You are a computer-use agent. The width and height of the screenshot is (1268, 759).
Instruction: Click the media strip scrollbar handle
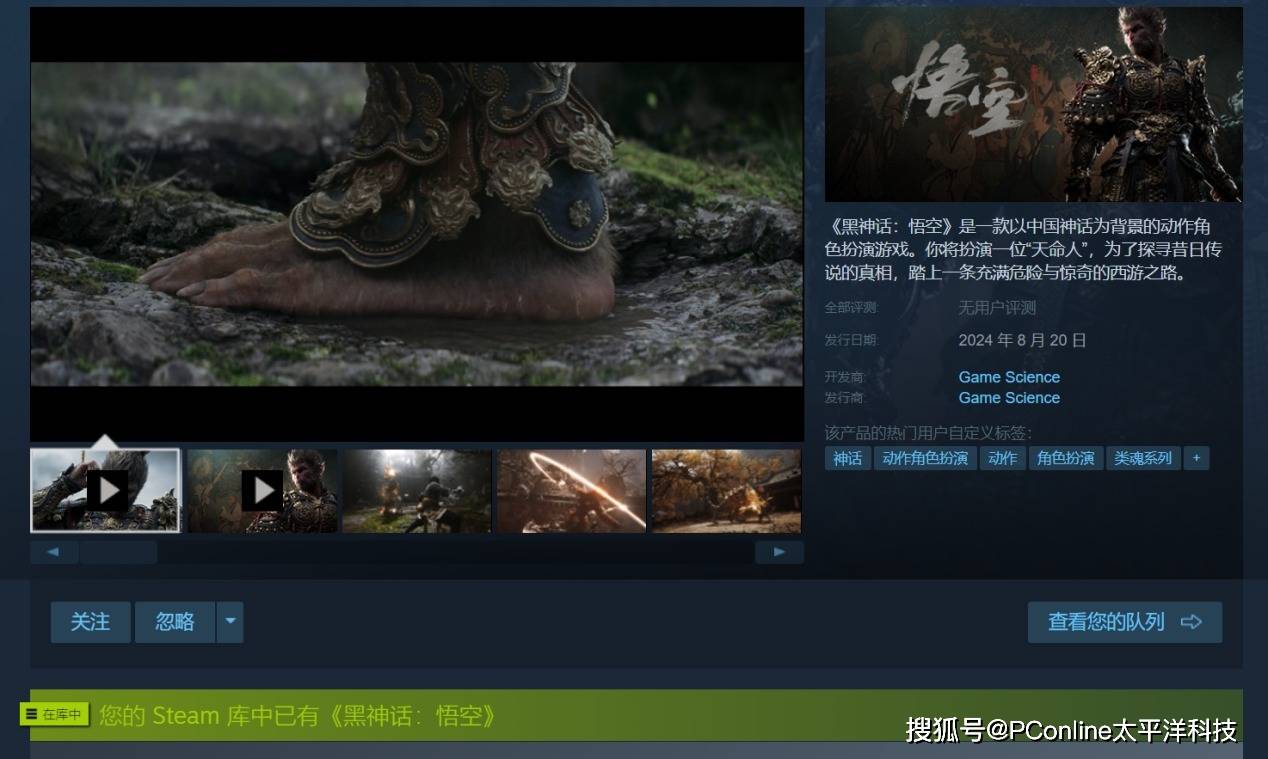pos(118,552)
